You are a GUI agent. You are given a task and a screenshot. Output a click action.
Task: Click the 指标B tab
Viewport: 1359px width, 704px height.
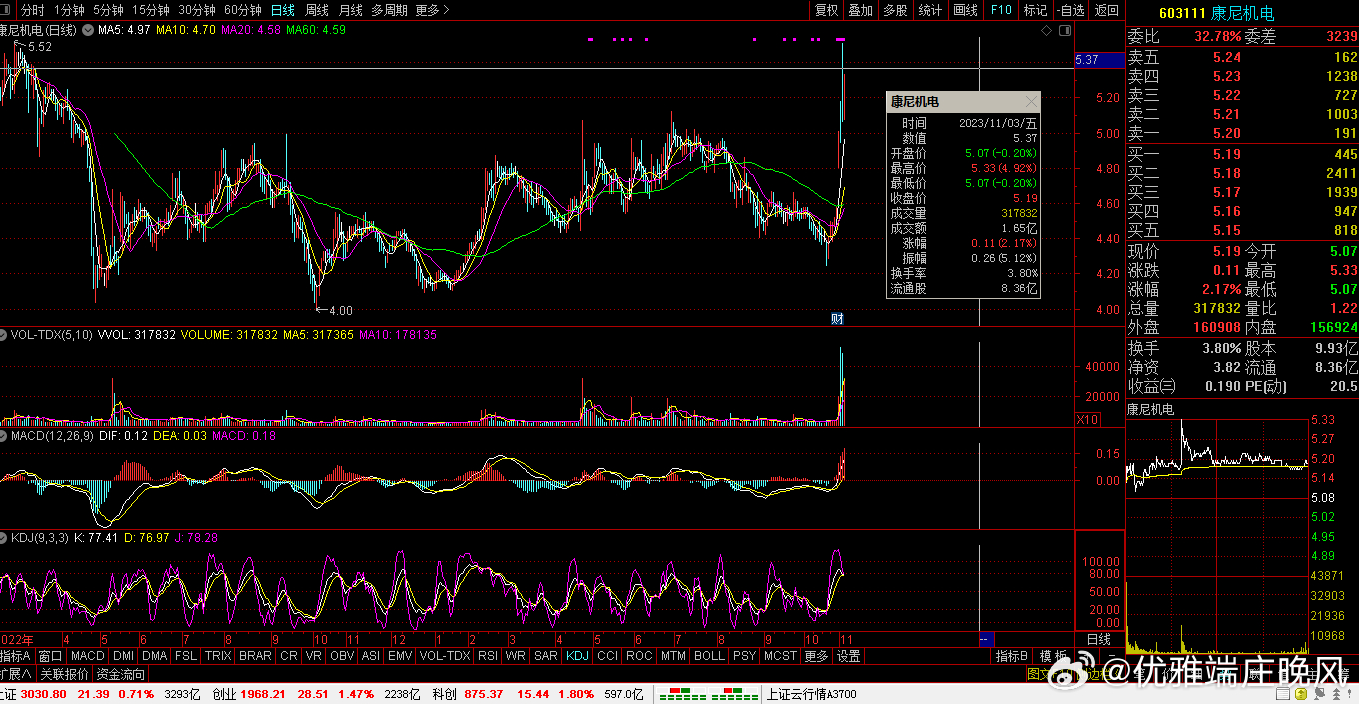point(1012,656)
